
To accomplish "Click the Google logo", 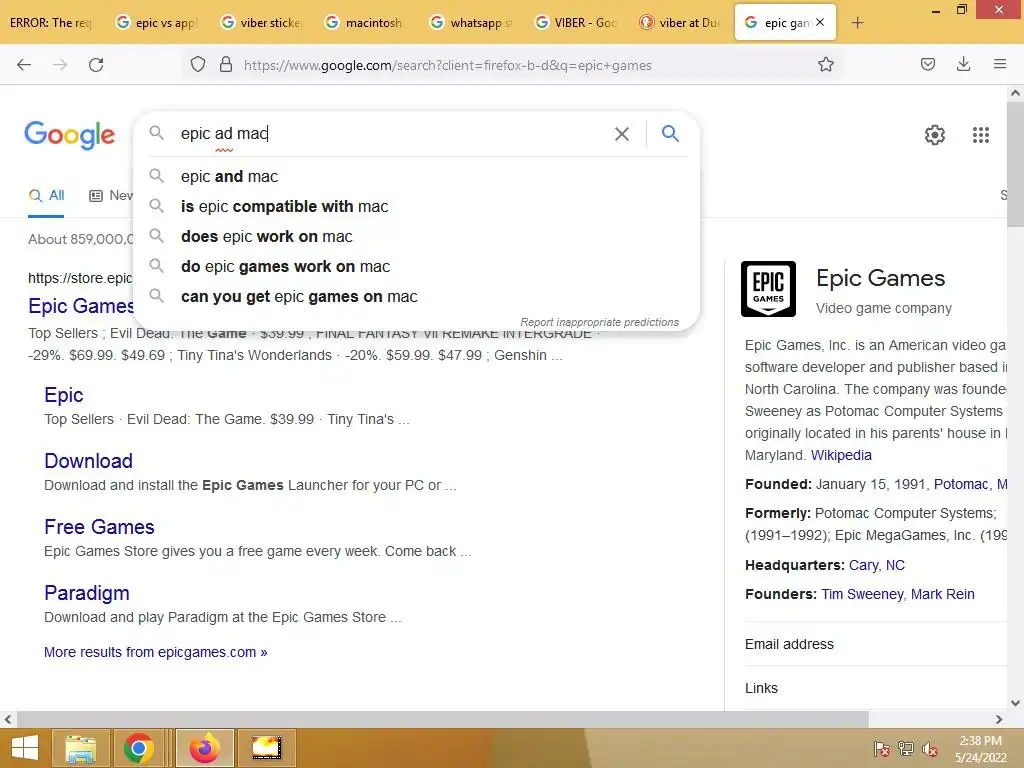I will pos(70,135).
